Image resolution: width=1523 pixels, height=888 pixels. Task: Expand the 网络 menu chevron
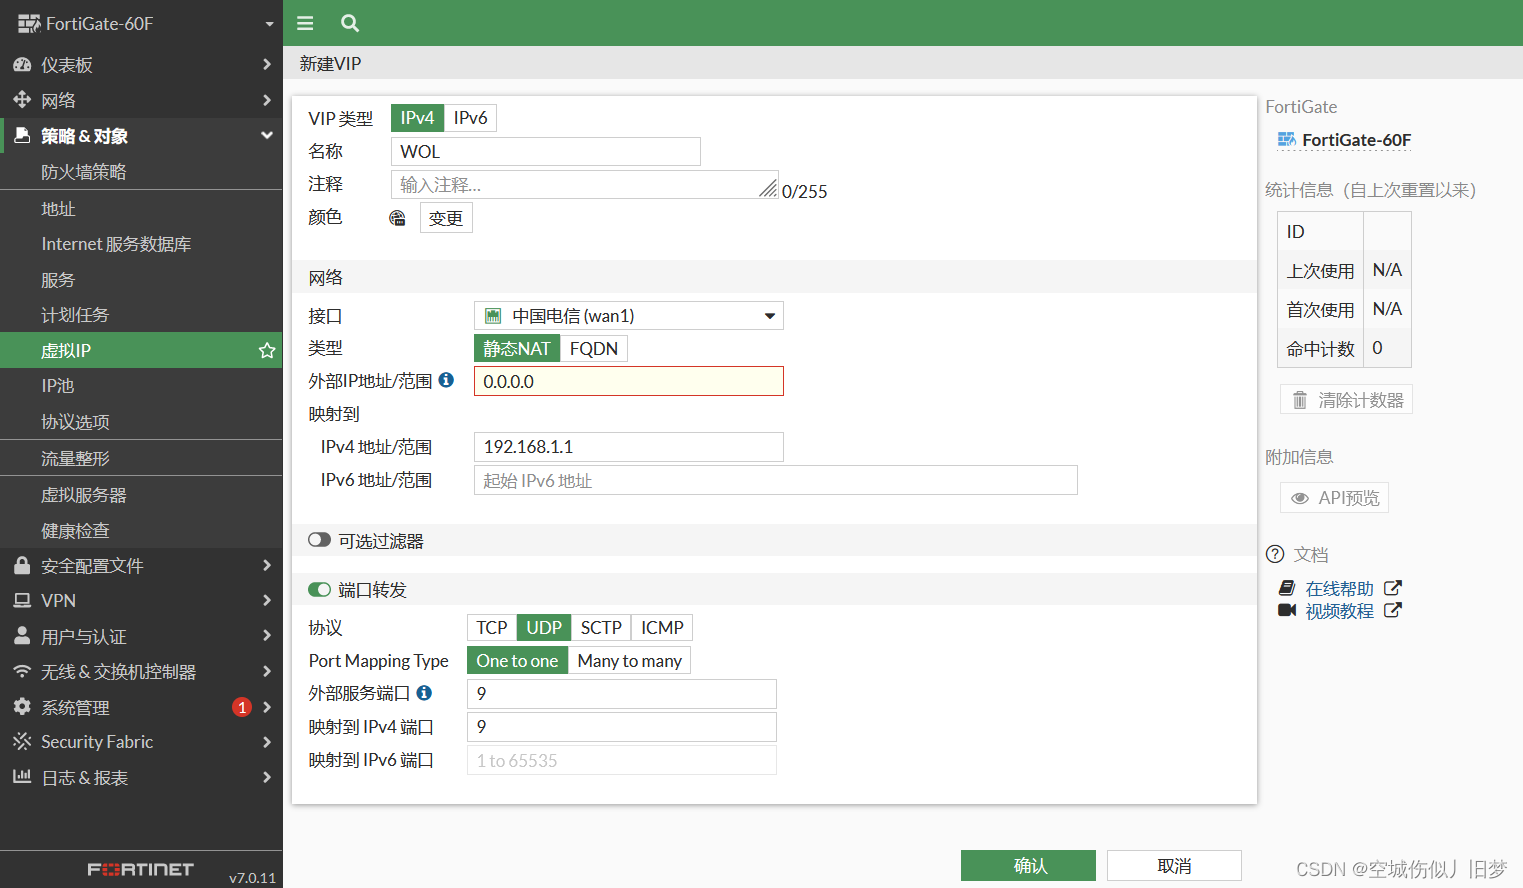tap(266, 100)
